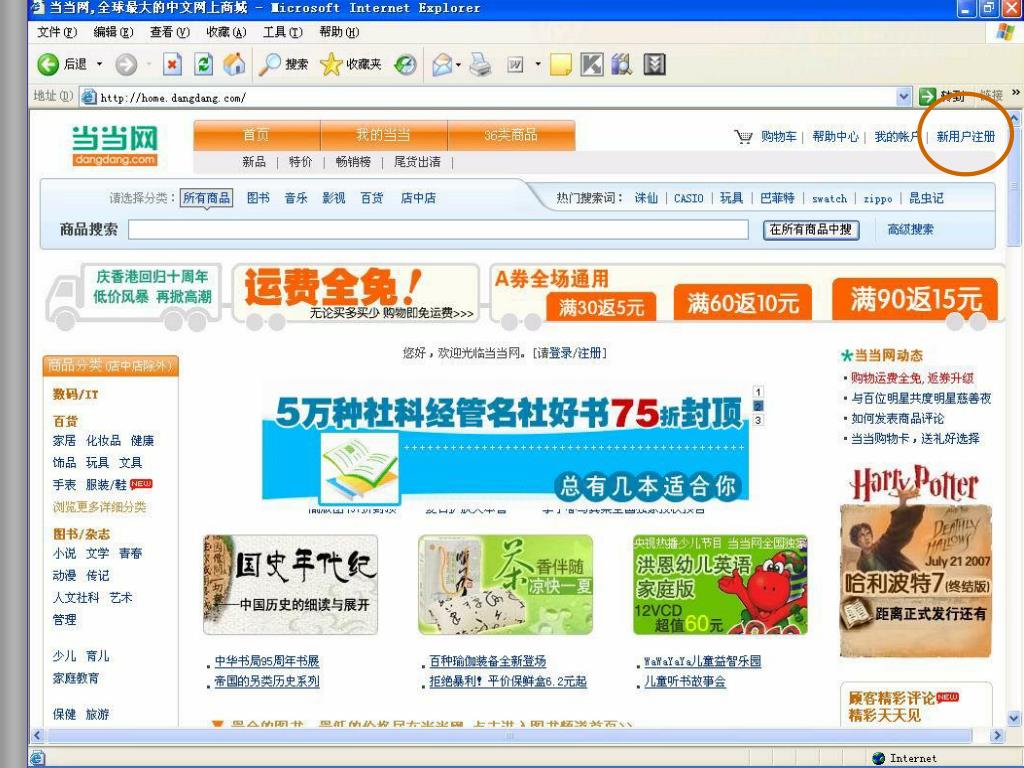Click the IE Back arrow icon

(48, 64)
